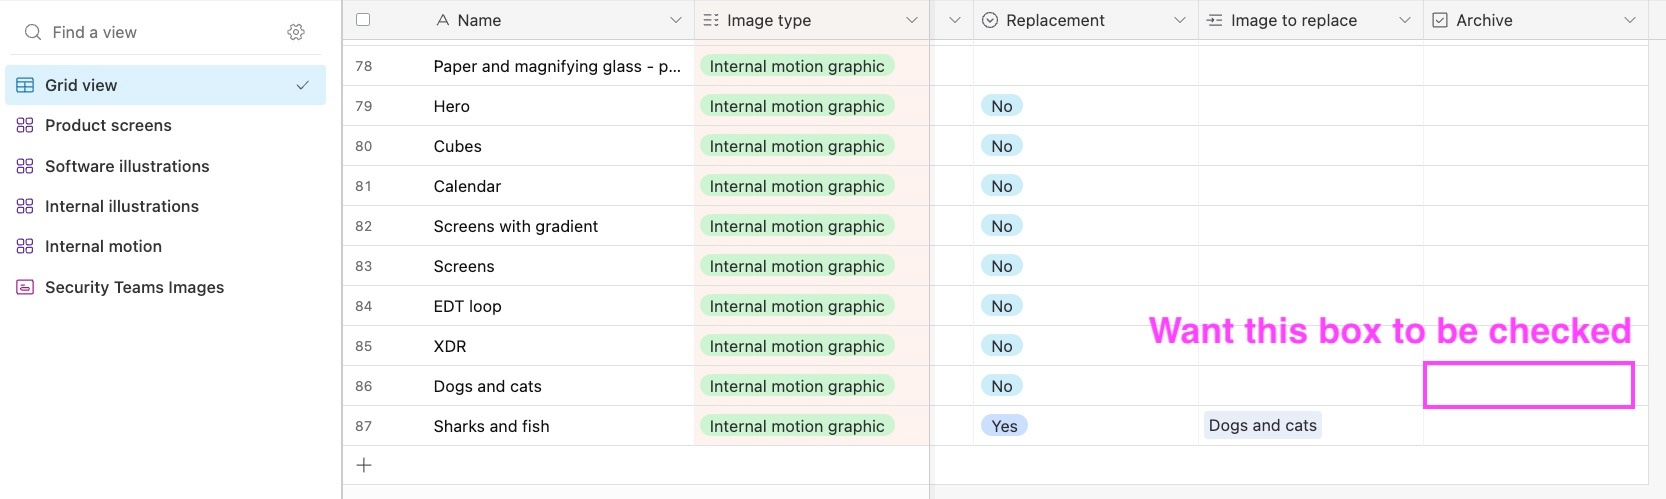
Task: Toggle the select-all rows checkbox
Action: pyautogui.click(x=363, y=20)
